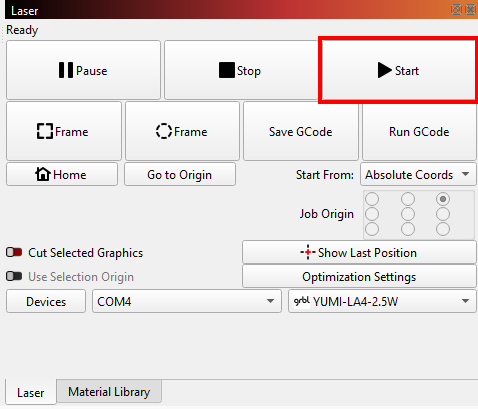Float the Laser panel window
This screenshot has width=478, height=409.
(x=456, y=10)
